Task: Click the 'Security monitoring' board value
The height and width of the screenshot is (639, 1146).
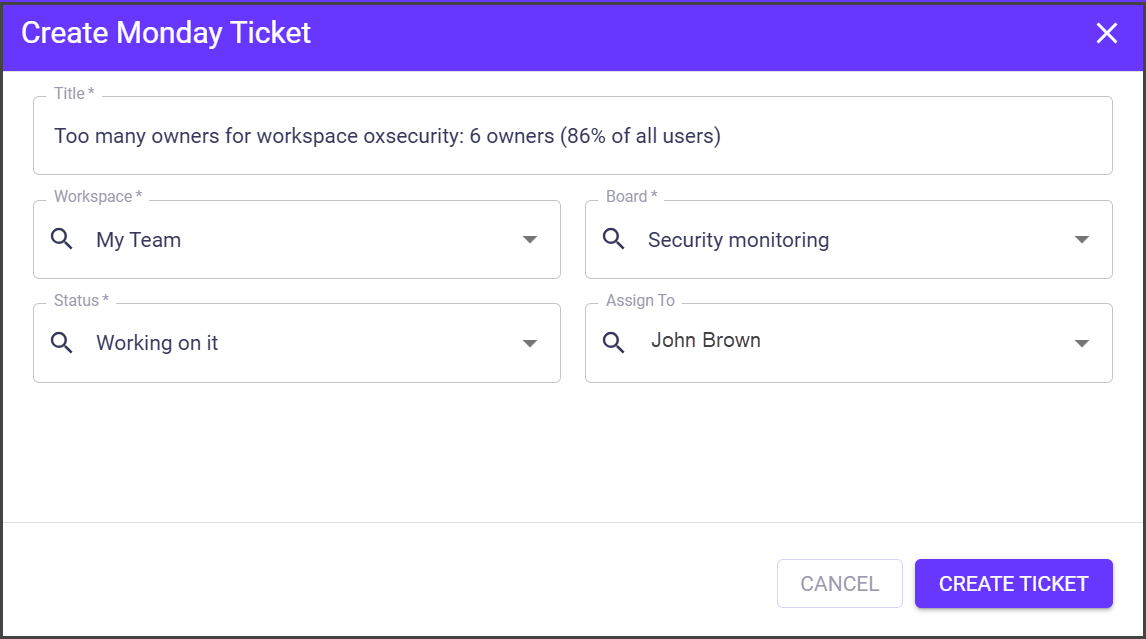Action: [x=738, y=240]
